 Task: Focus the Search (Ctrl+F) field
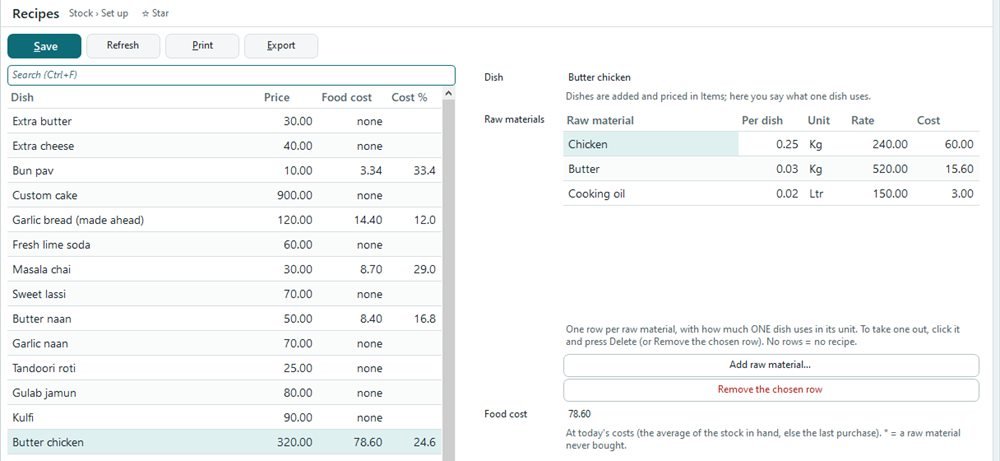click(x=232, y=75)
